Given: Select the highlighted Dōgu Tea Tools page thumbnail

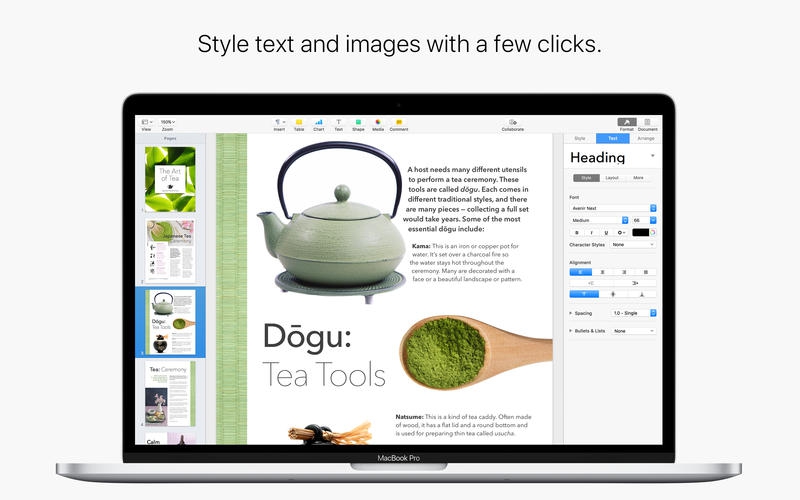Looking at the screenshot, I should point(170,322).
